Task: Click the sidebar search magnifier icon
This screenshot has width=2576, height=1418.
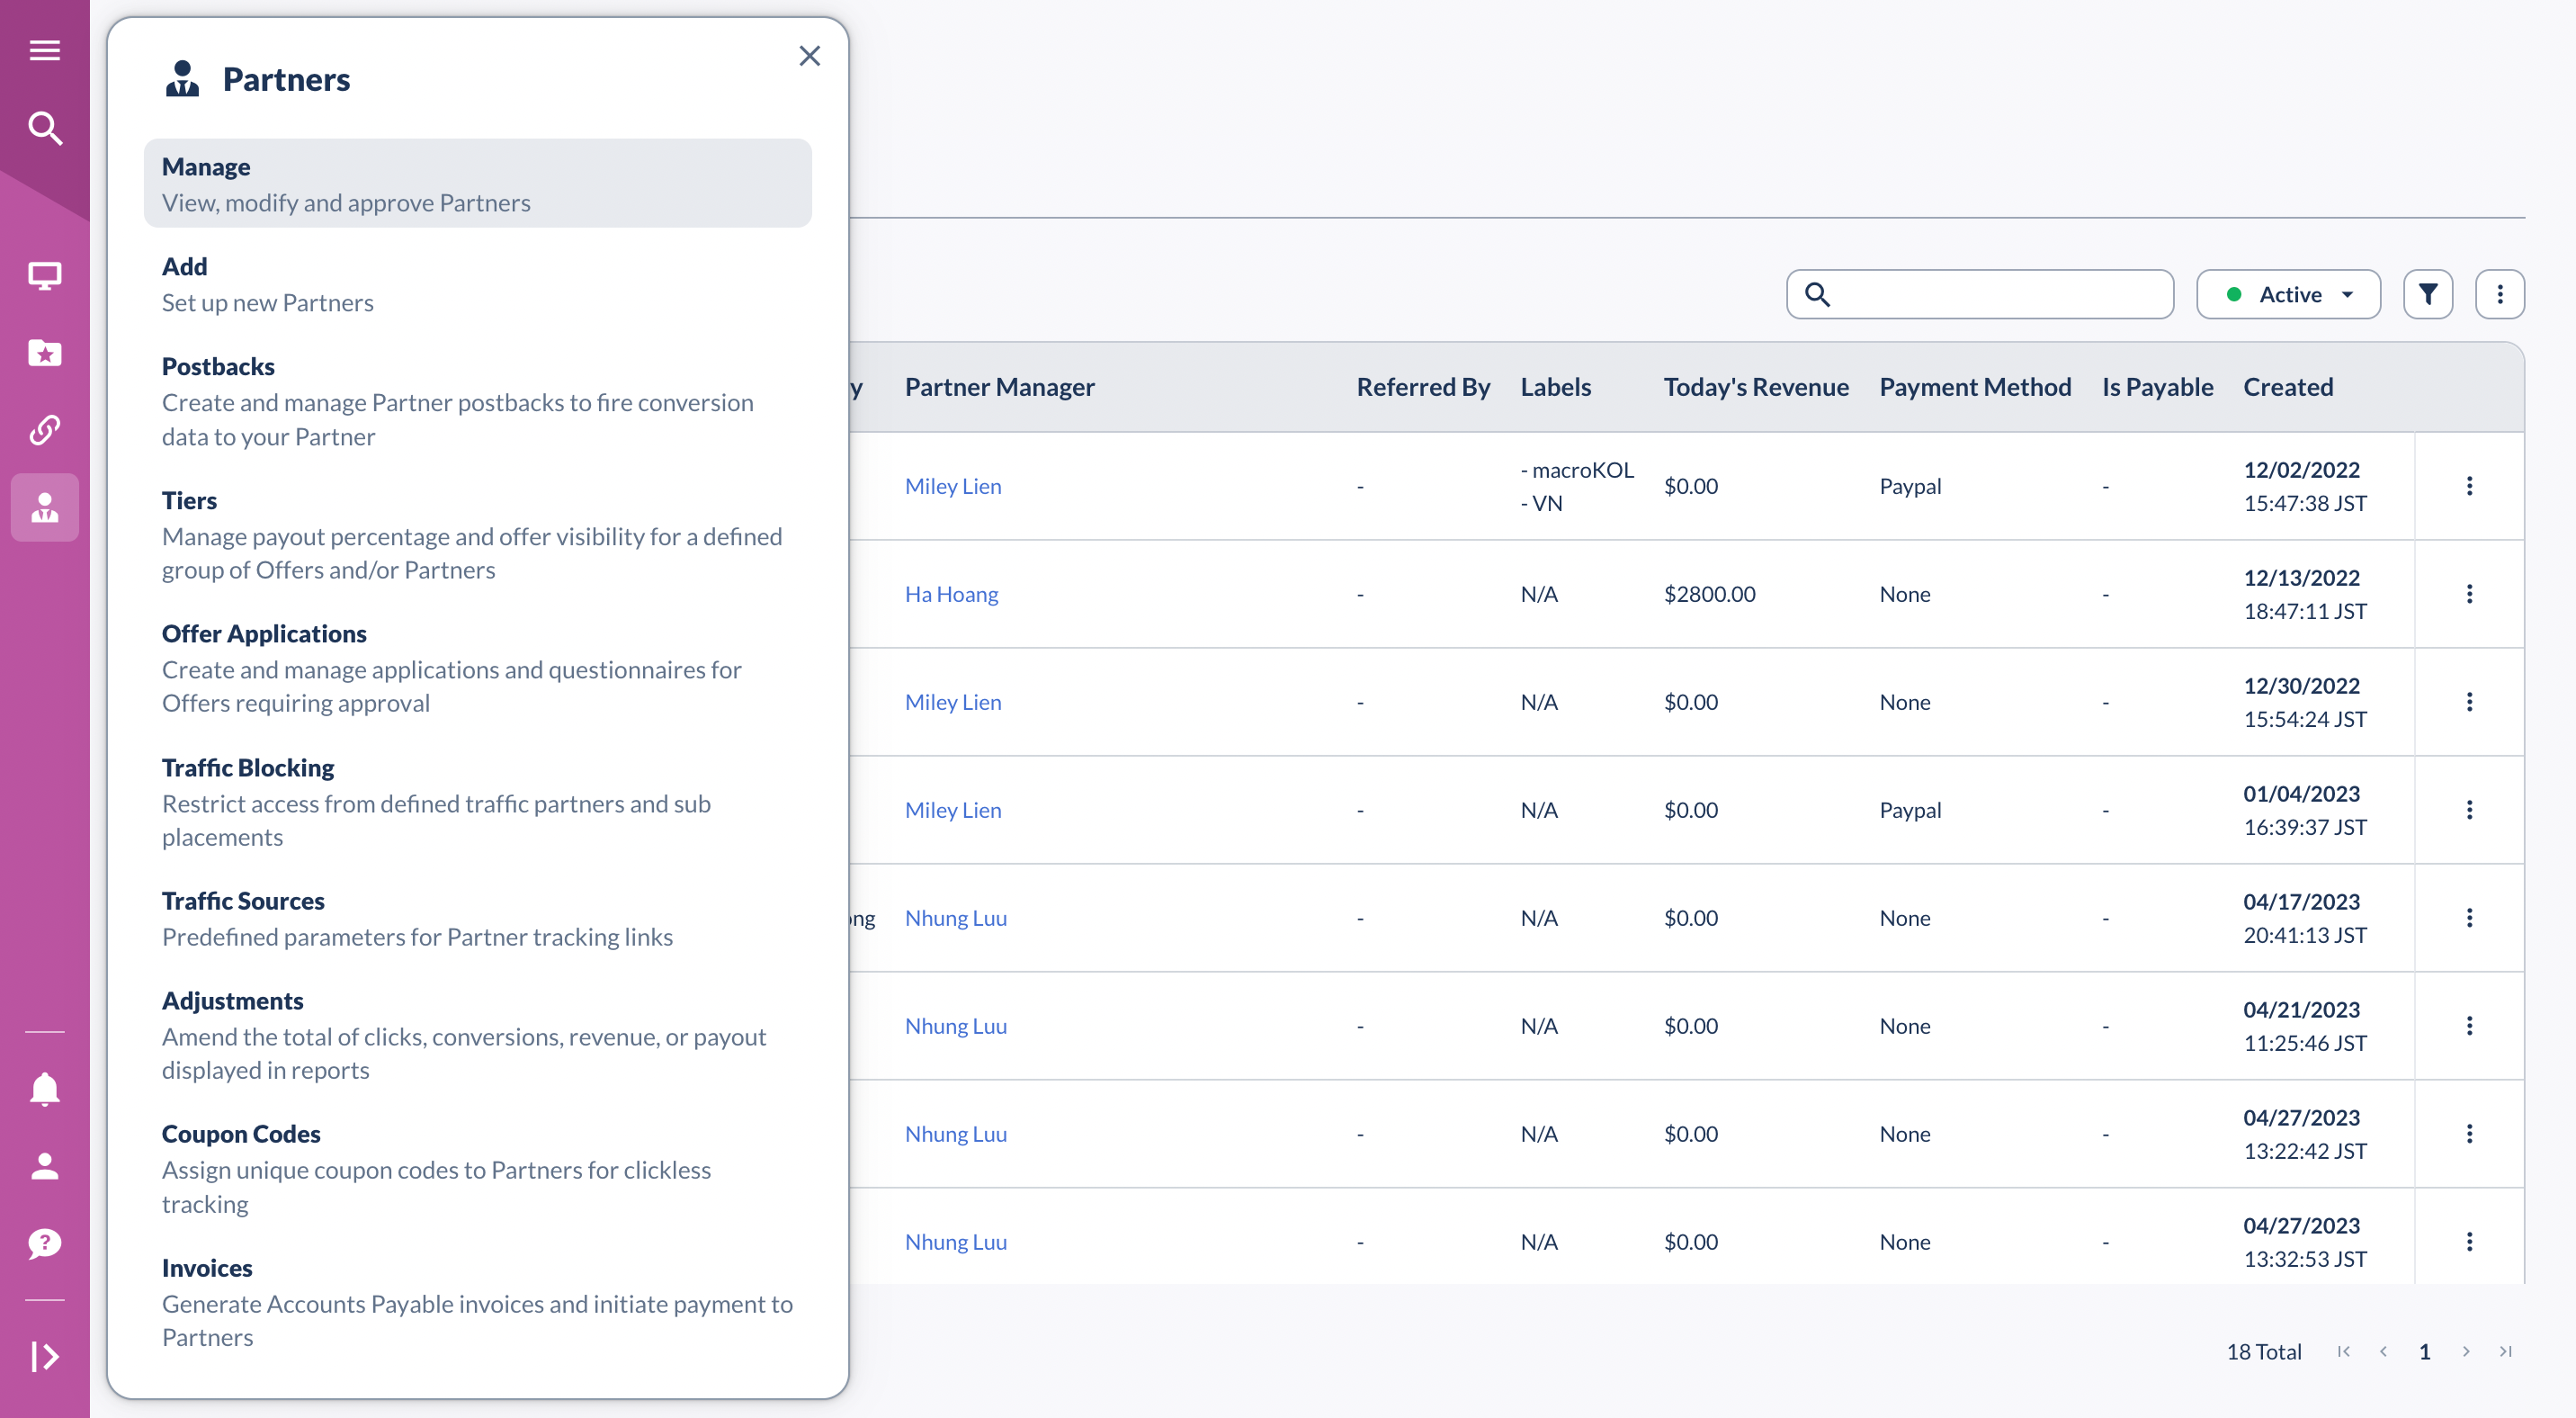Action: click(45, 128)
